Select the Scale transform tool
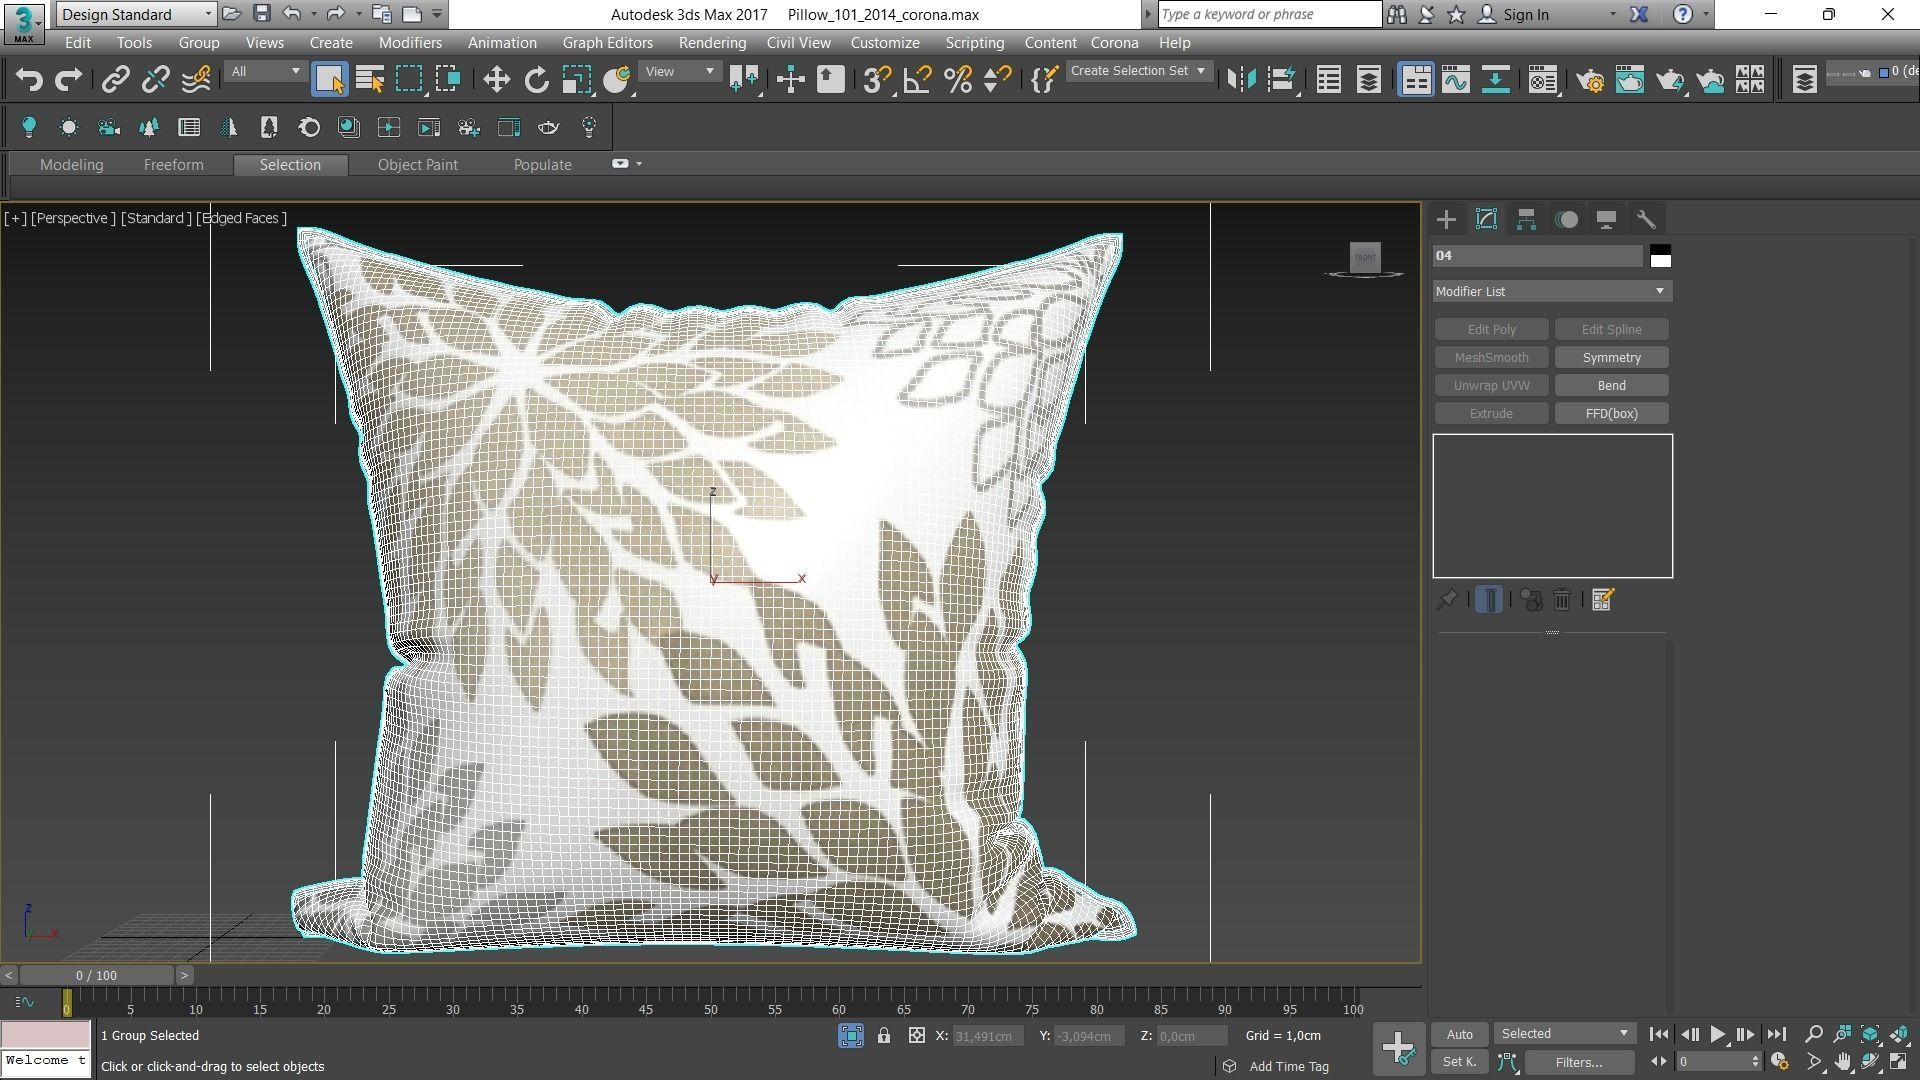Image resolution: width=1920 pixels, height=1080 pixels. pos(577,80)
